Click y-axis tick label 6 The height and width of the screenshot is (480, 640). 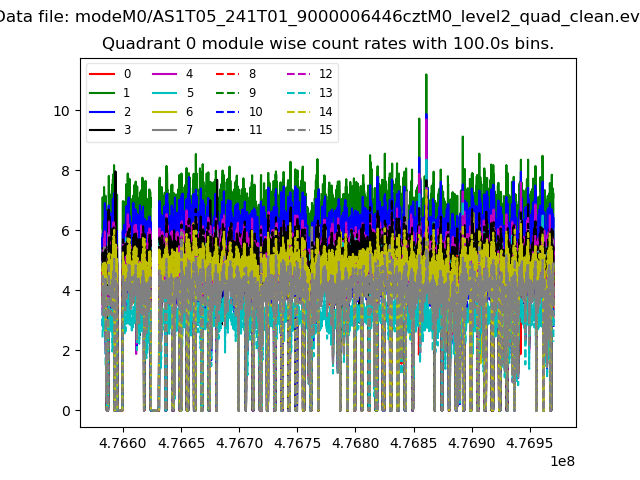pos(66,231)
